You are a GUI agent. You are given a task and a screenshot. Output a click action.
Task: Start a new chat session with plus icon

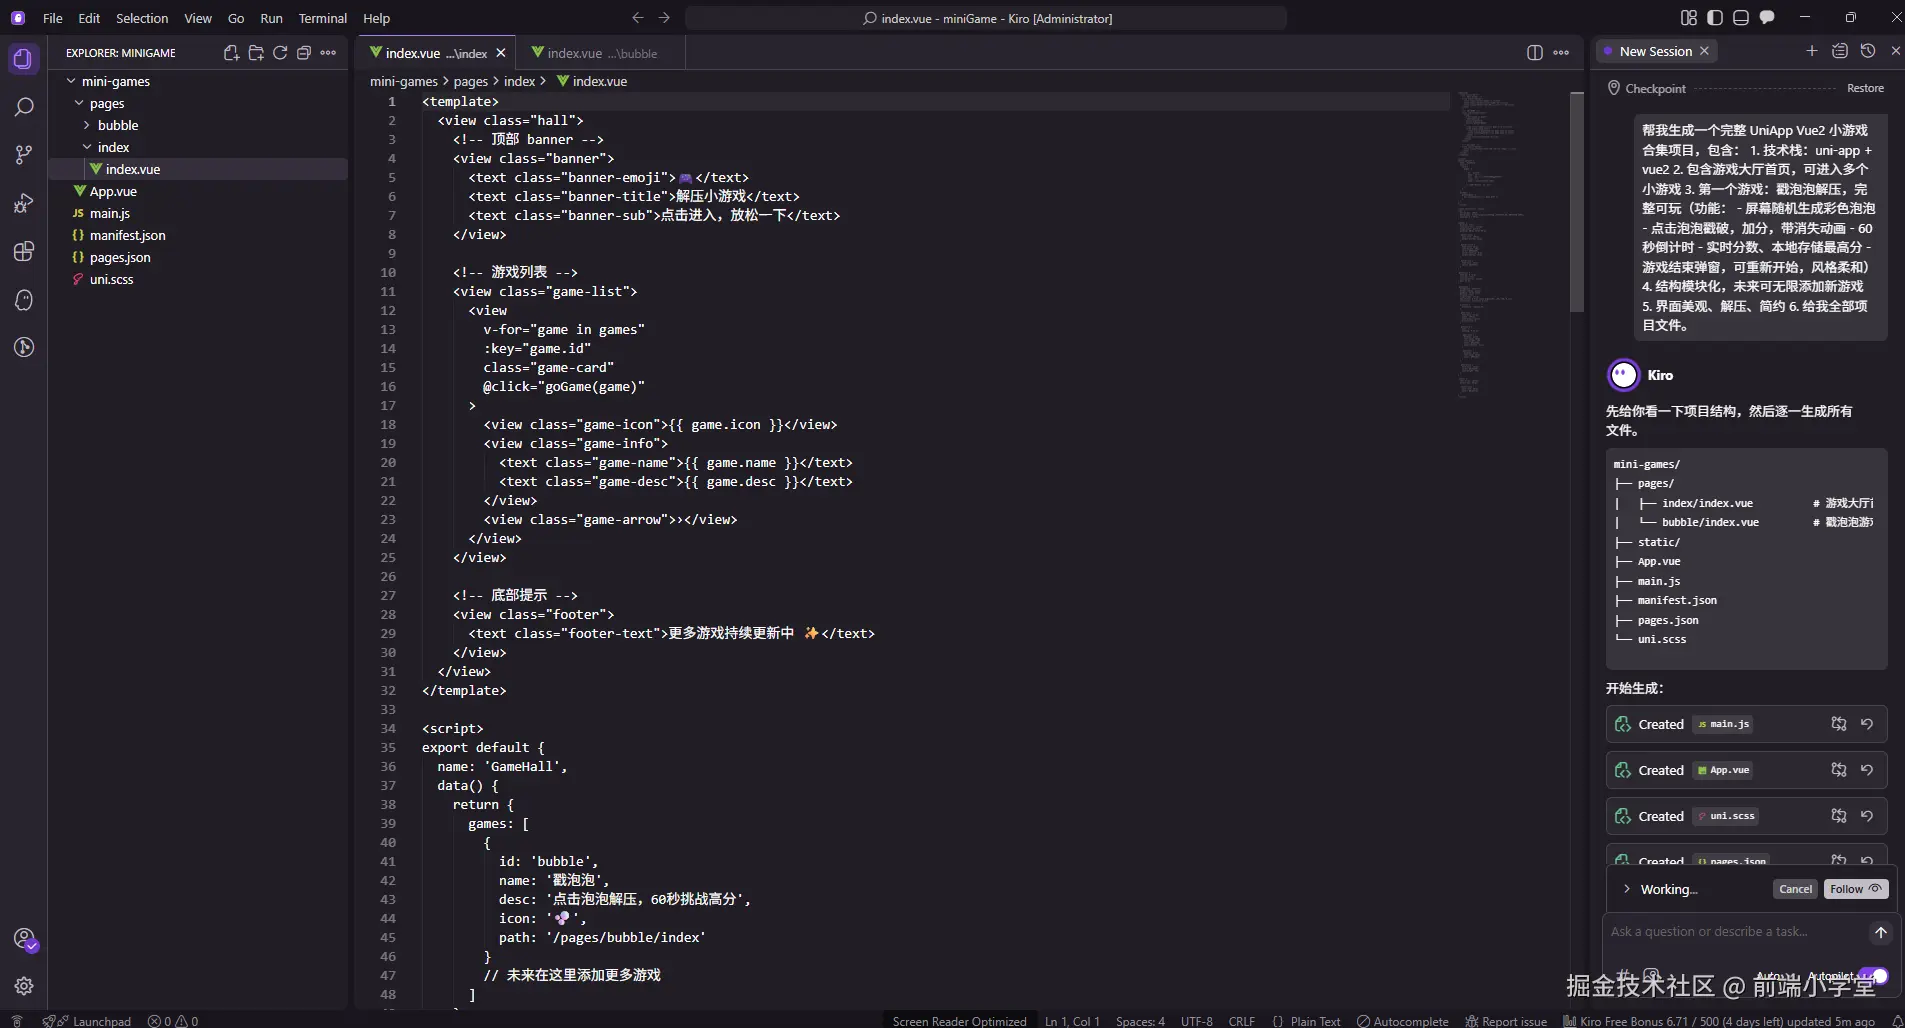click(1811, 51)
